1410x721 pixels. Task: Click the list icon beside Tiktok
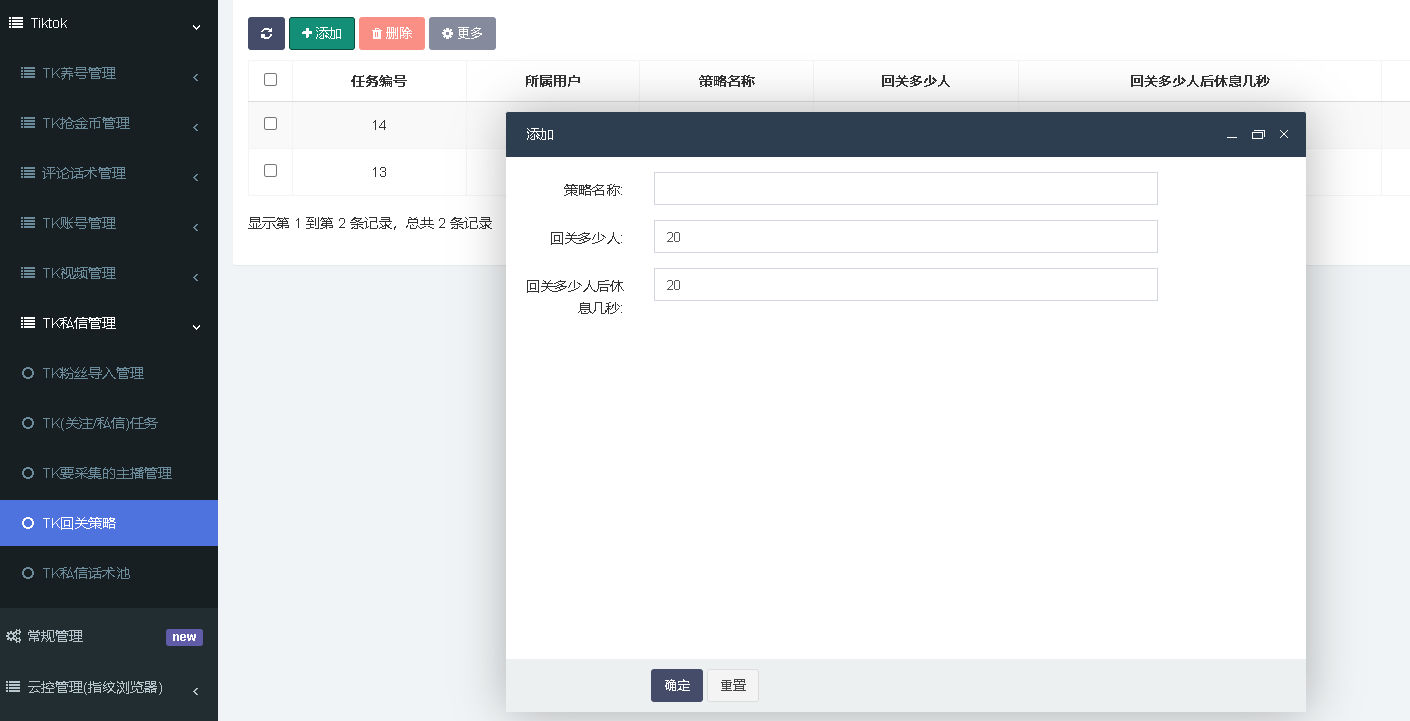point(15,23)
